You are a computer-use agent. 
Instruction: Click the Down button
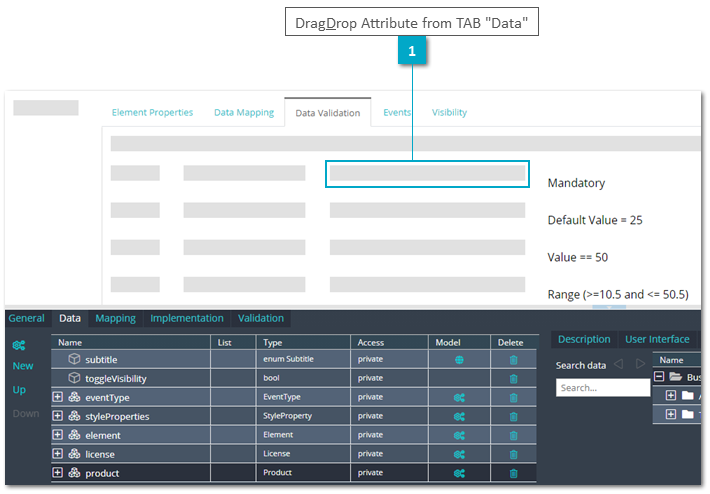pyautogui.click(x=26, y=413)
